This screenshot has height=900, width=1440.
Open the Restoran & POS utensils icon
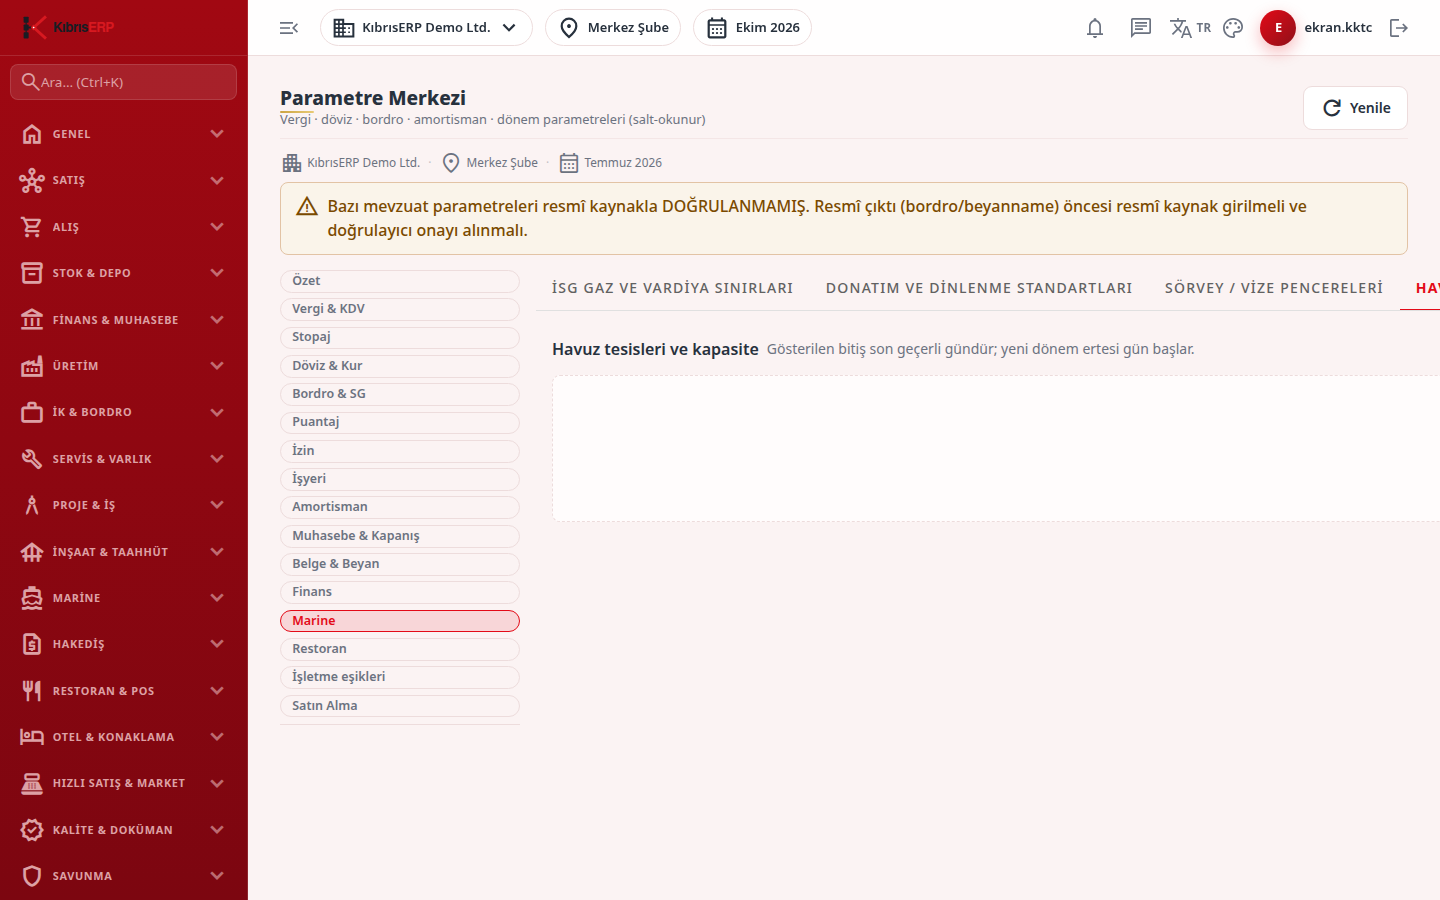[32, 691]
